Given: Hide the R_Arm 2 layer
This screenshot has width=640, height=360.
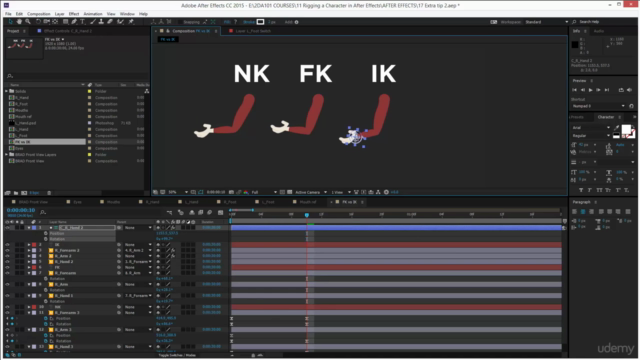Looking at the screenshot, I should click(7, 256).
